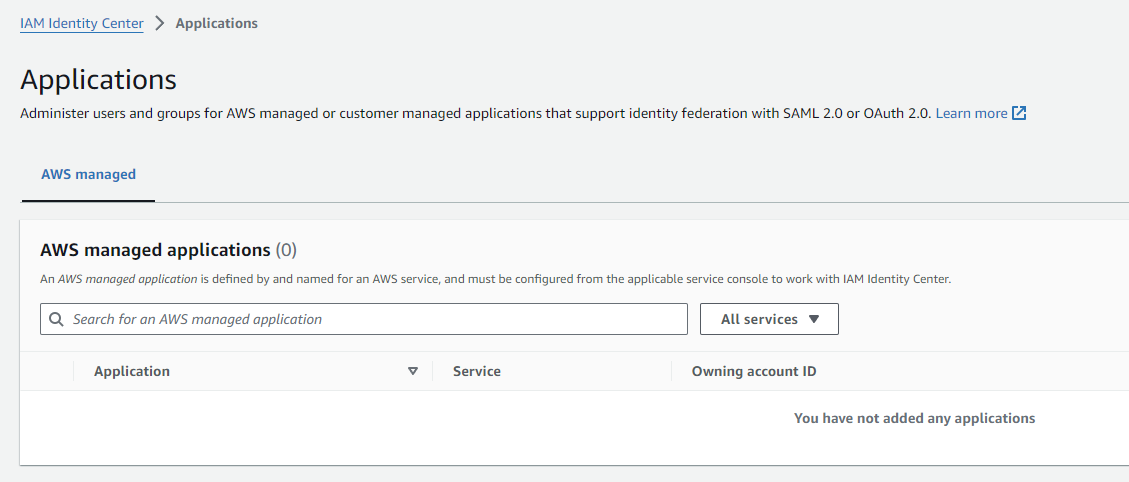
Task: Click the sort triangle in Application column
Action: 413,371
